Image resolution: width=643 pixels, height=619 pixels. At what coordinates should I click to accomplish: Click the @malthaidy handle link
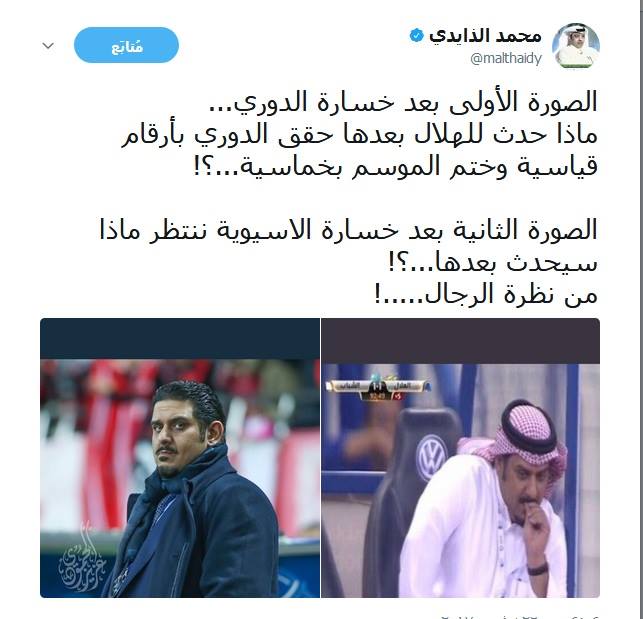coord(506,59)
